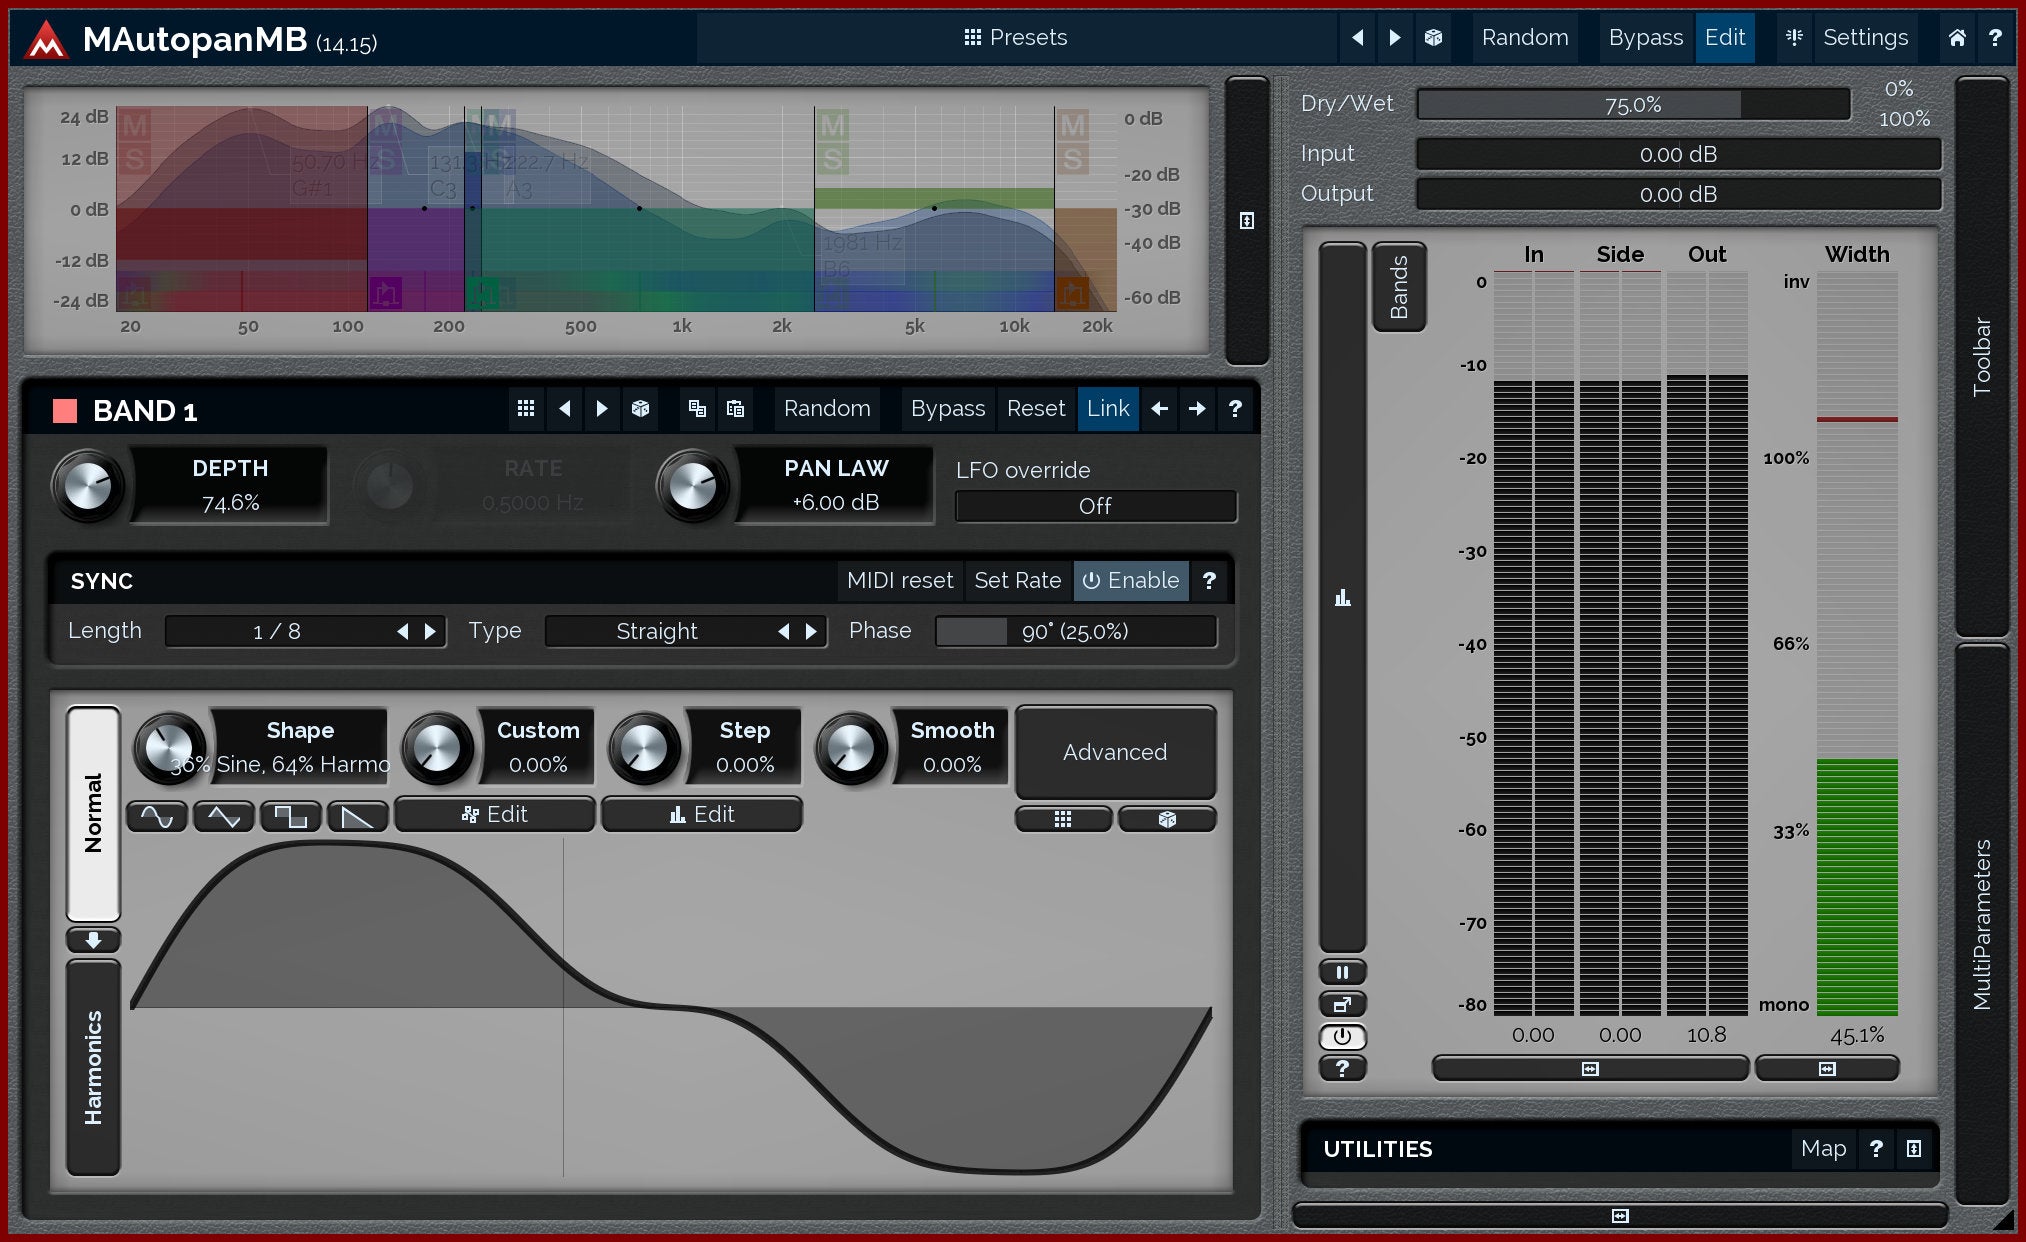
Task: Click the randomize dice icon in top bar
Action: tap(1433, 37)
